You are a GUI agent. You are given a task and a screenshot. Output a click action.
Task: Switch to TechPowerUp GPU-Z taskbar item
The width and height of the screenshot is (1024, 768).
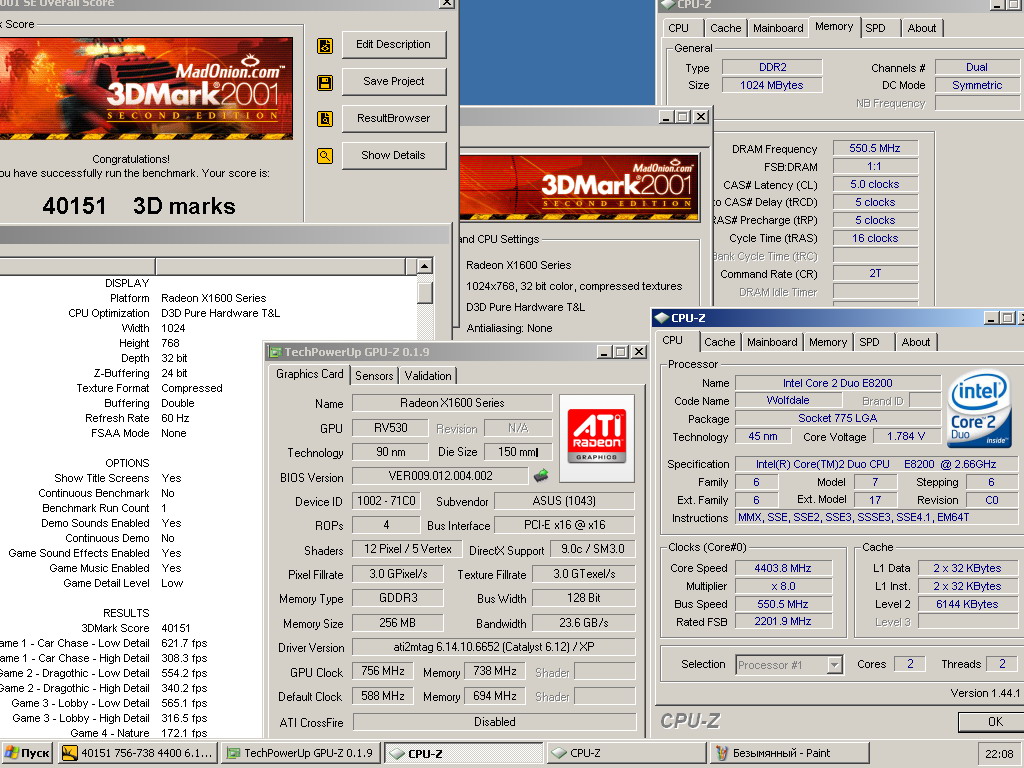point(300,753)
